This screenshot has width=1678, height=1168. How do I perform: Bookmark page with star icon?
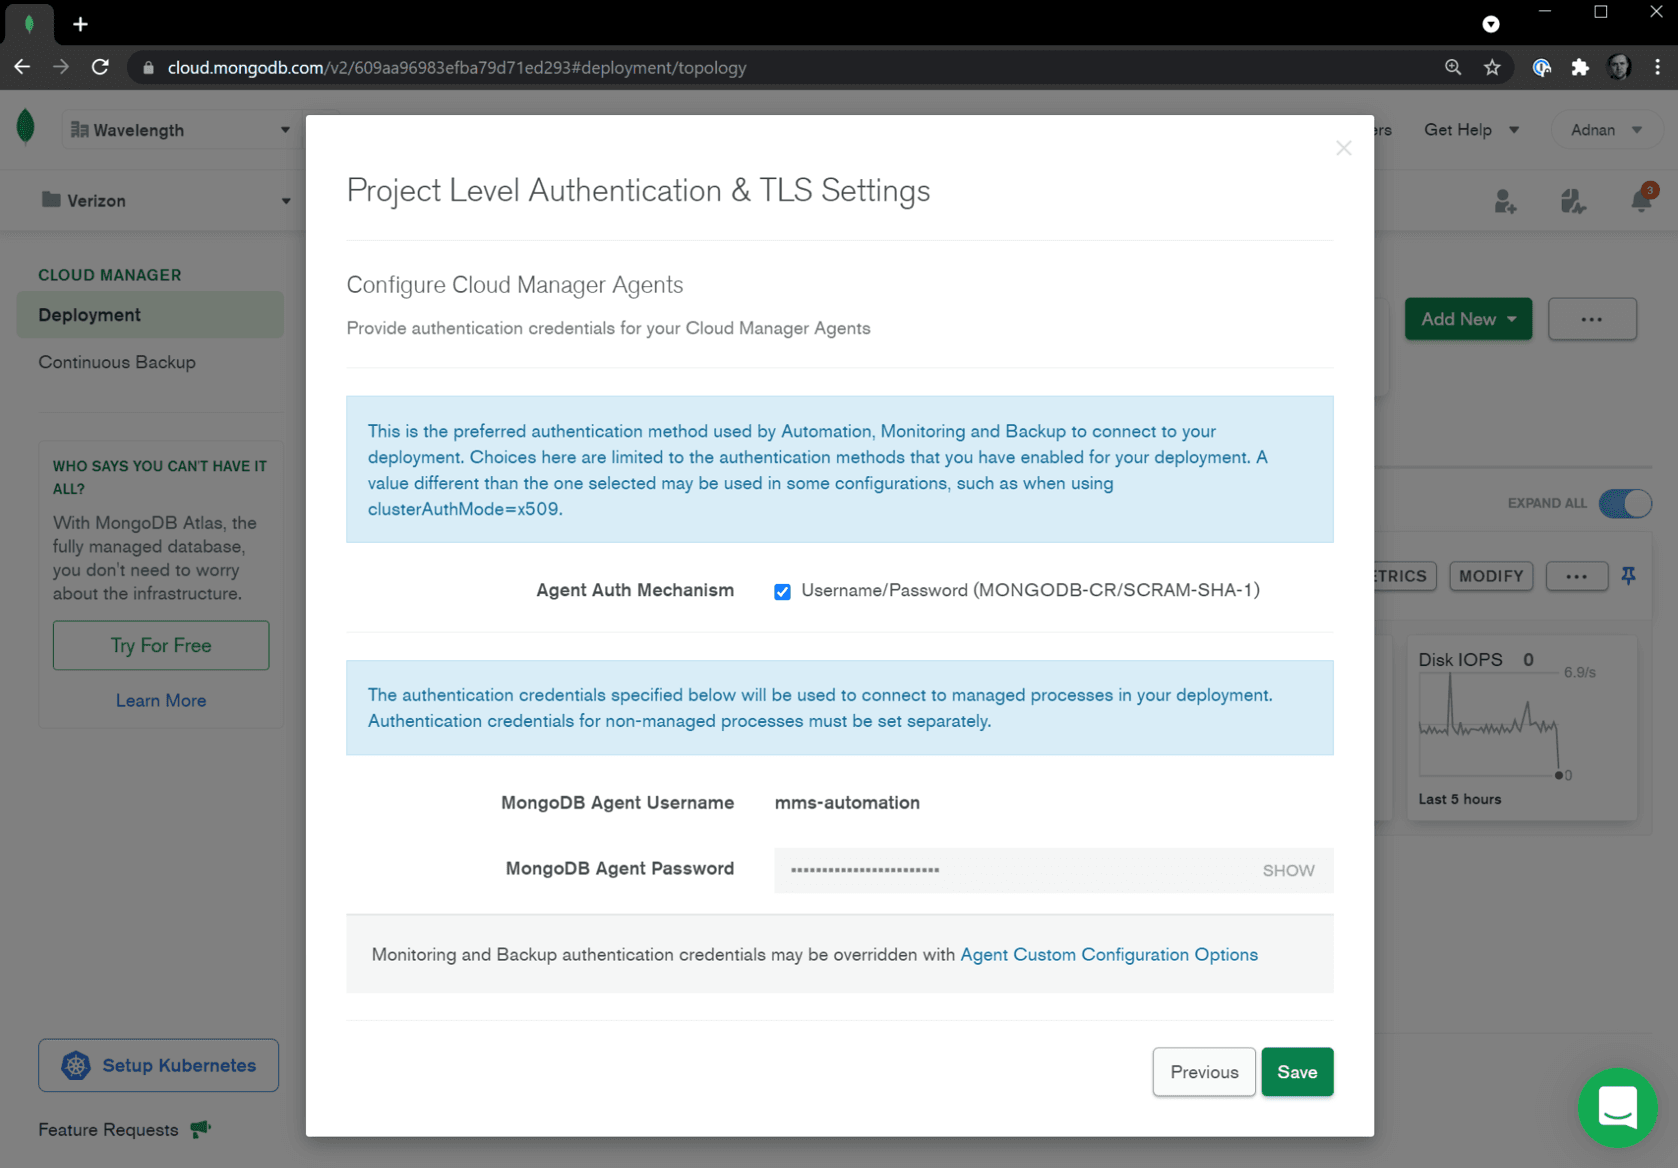coord(1492,68)
